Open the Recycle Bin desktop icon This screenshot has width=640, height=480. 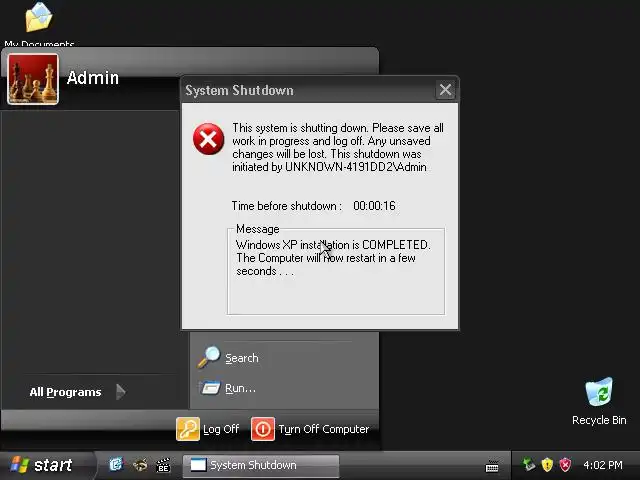click(599, 401)
